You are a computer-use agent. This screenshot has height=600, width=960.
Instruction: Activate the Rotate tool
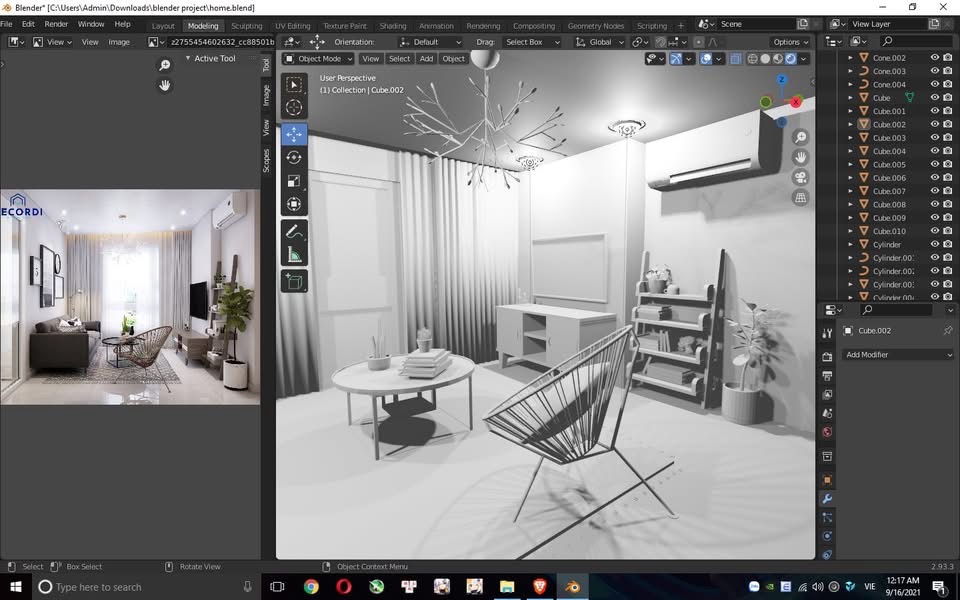click(x=293, y=157)
